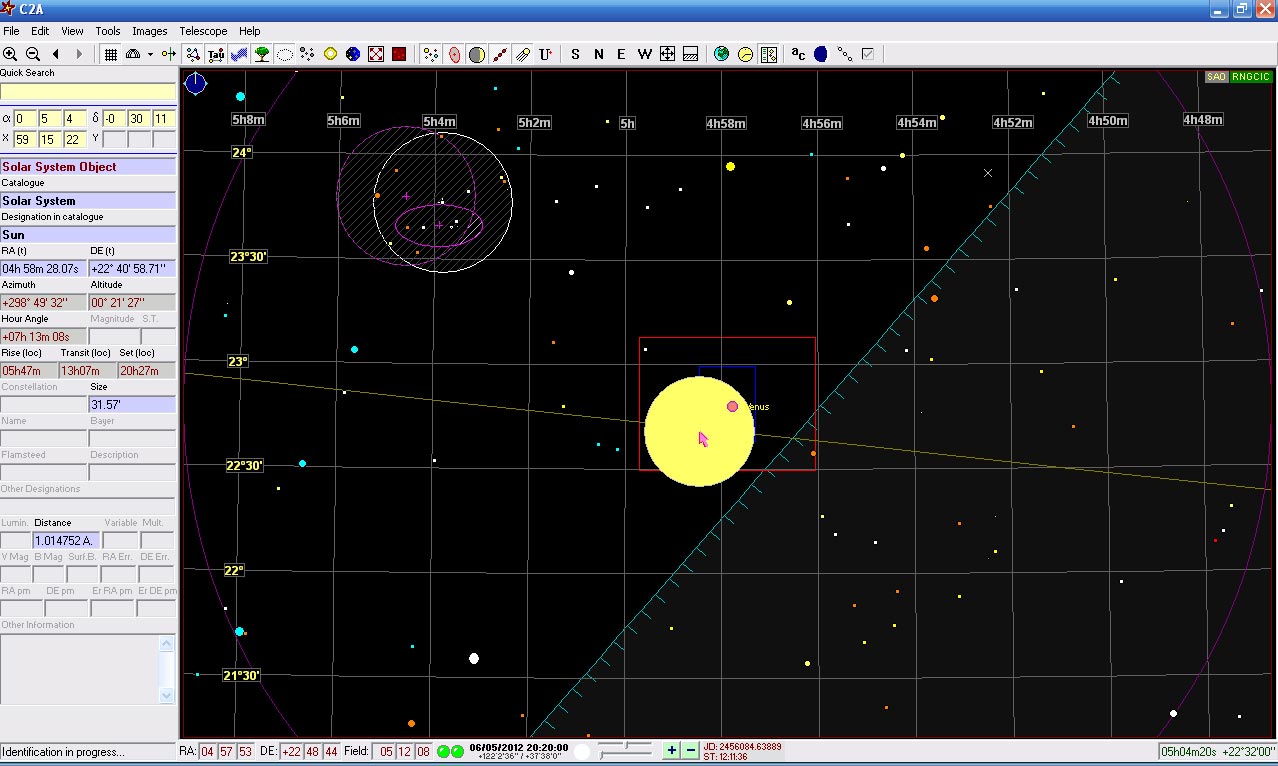The image size is (1278, 766).
Task: Toggle the coordinate grid icon
Action: coord(111,54)
